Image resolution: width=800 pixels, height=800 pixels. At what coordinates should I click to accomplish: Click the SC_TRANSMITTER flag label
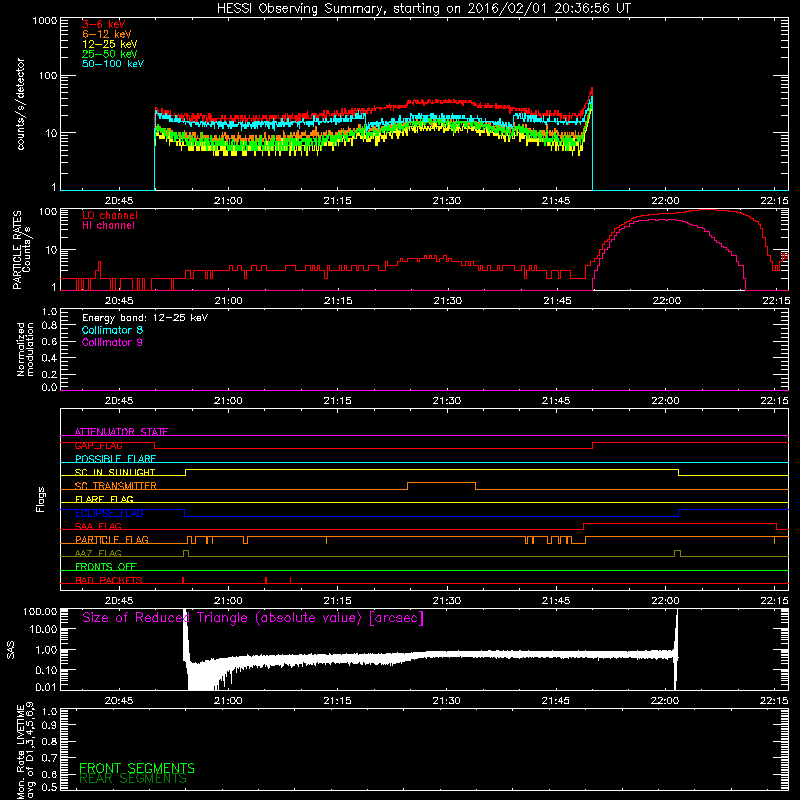(115, 486)
